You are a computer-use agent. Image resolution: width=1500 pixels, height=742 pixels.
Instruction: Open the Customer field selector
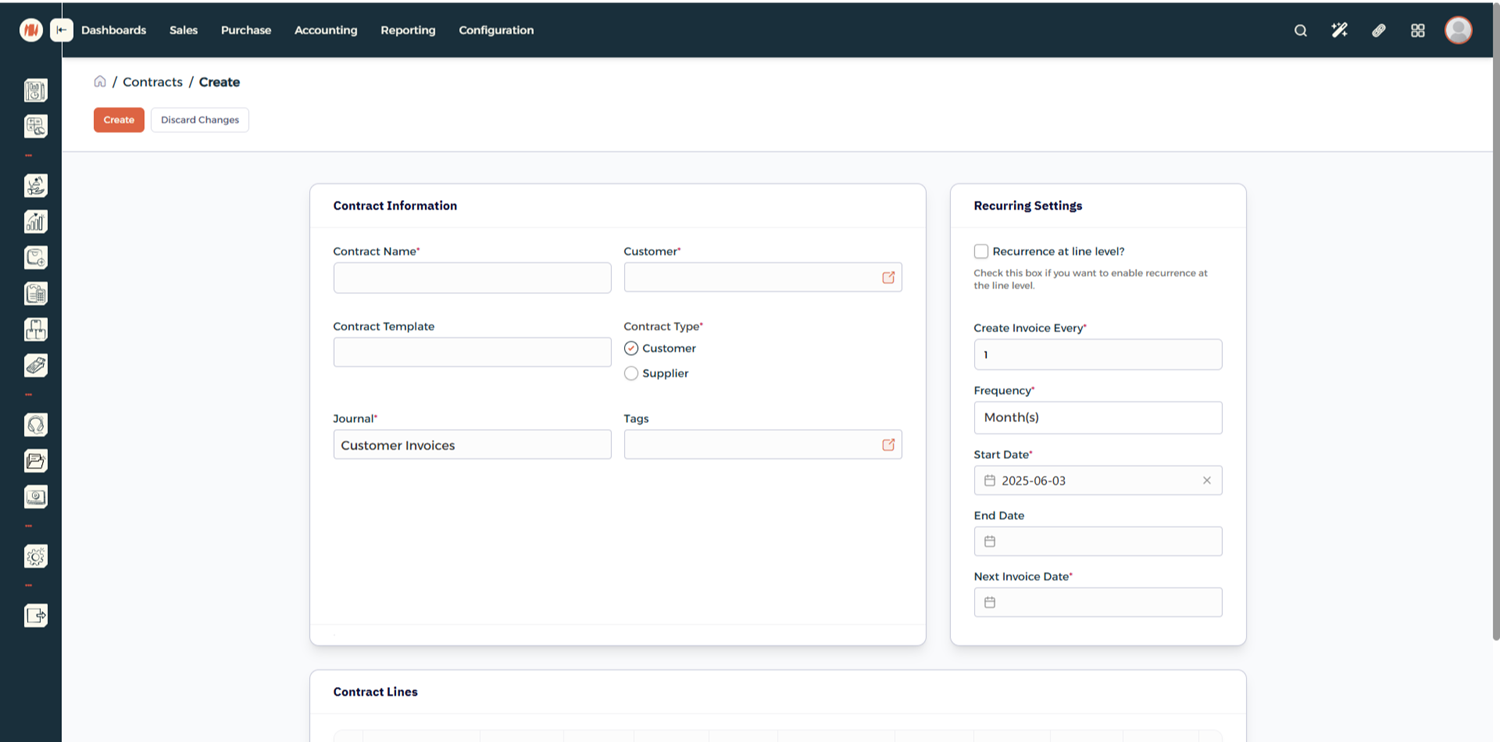click(763, 277)
